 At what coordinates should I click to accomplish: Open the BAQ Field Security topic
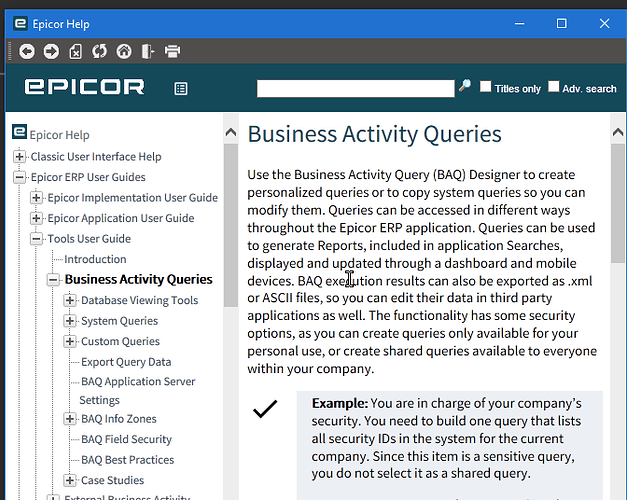126,439
